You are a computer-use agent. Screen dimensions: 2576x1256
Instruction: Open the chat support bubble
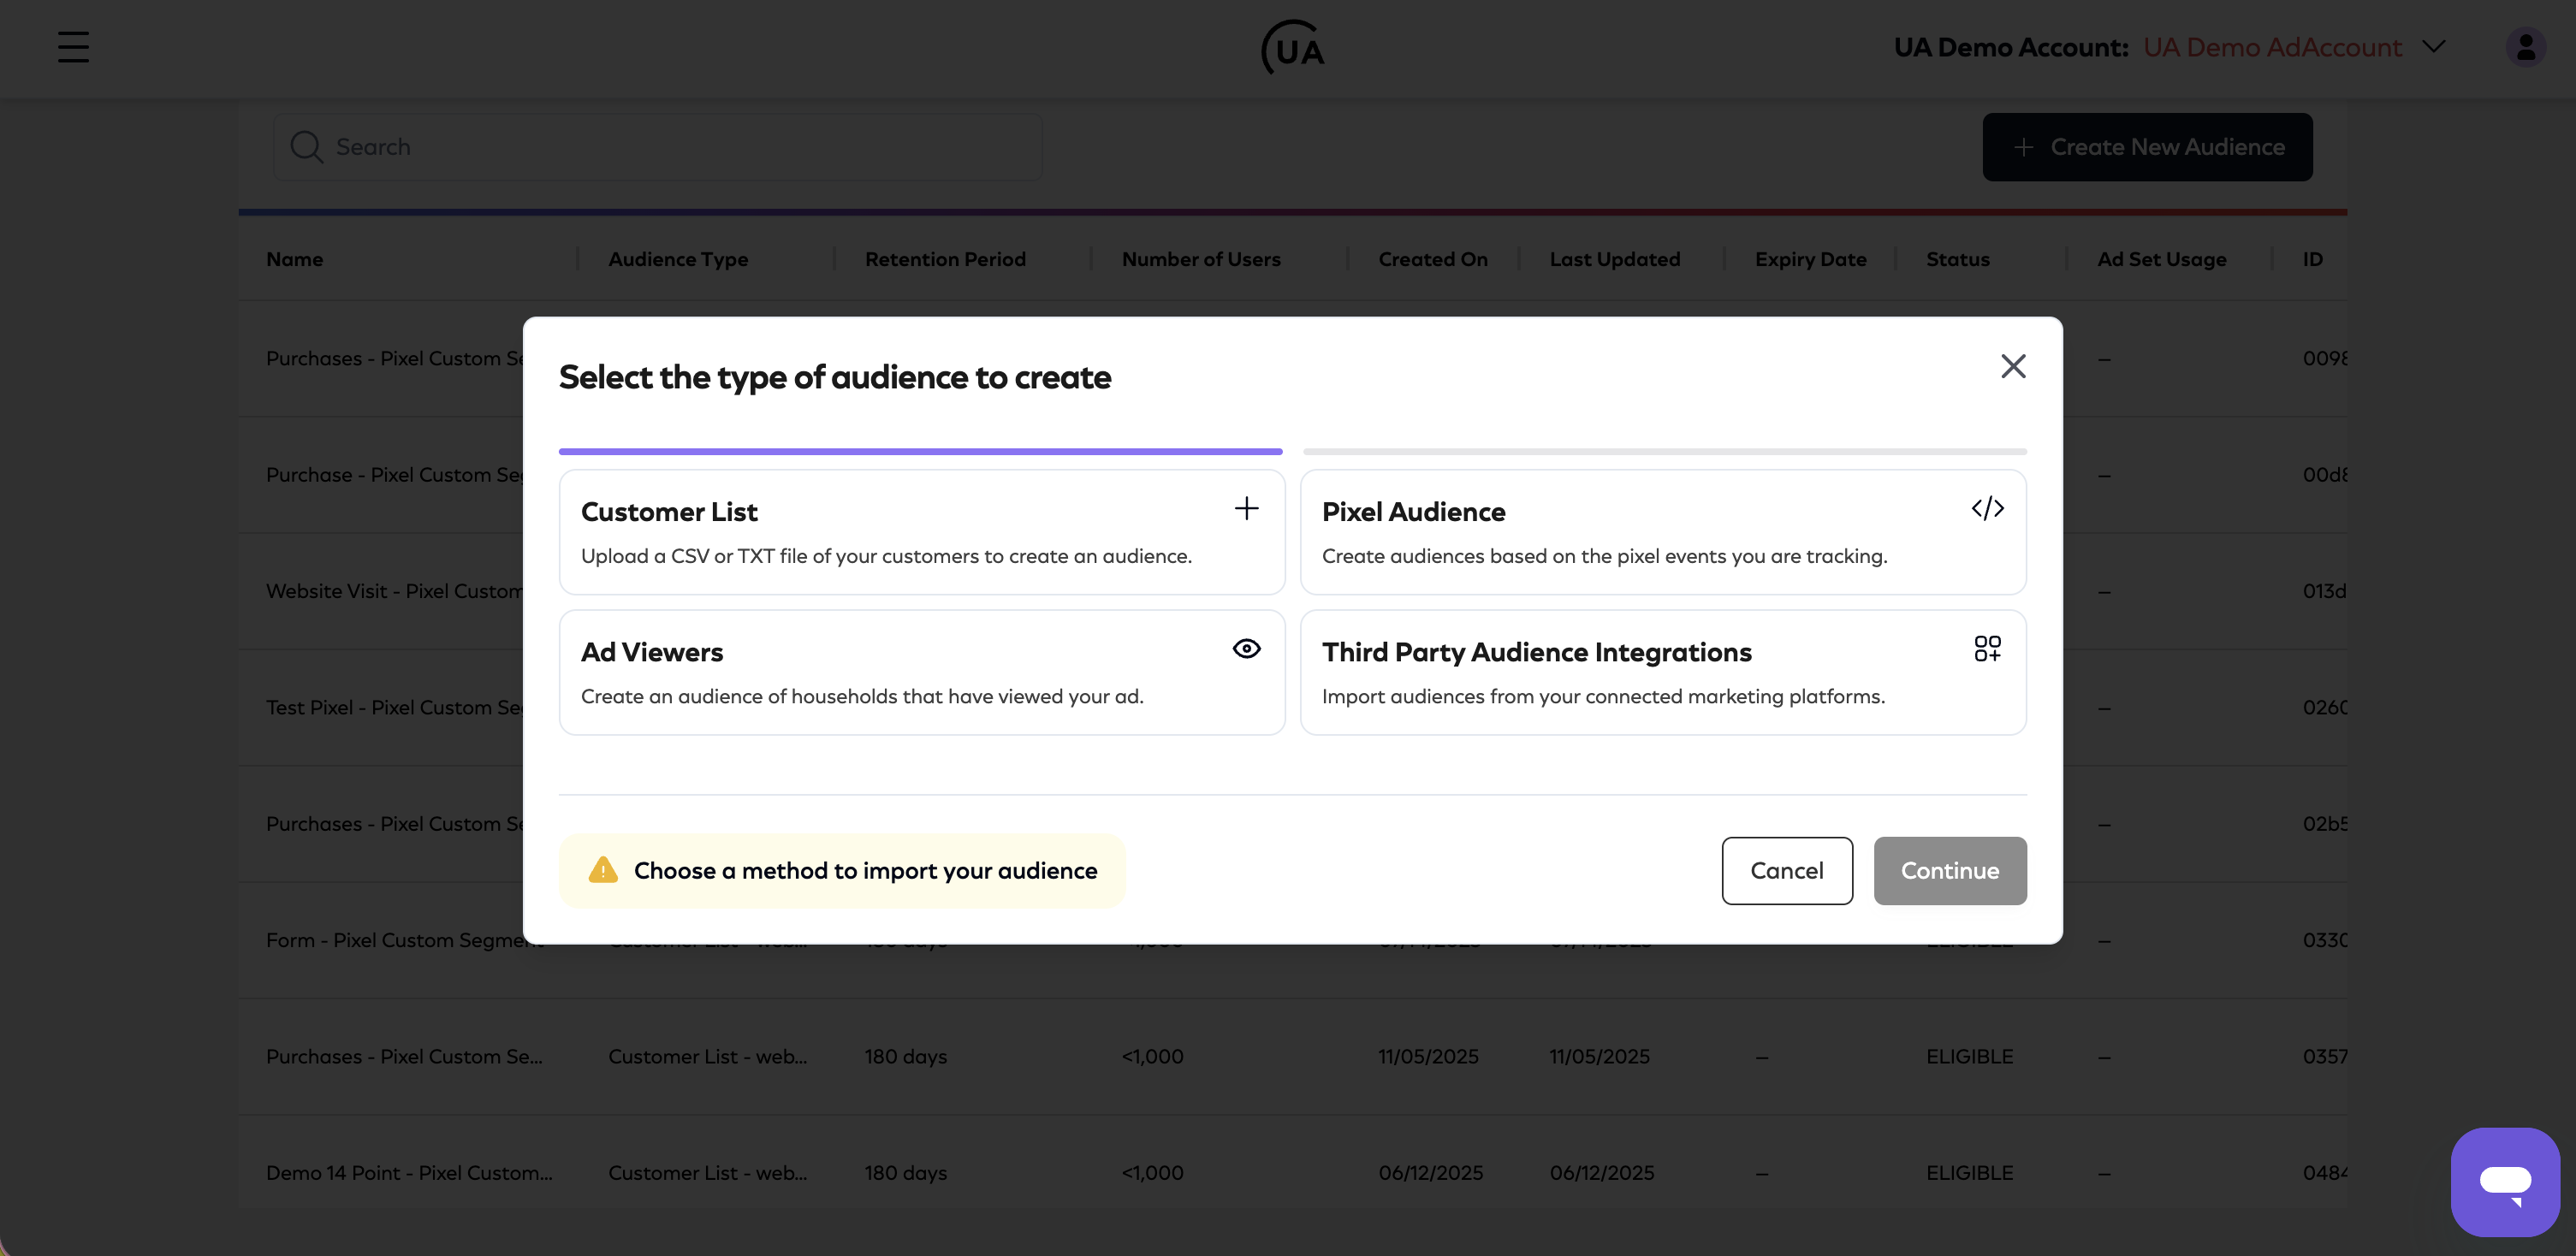coord(2505,1182)
